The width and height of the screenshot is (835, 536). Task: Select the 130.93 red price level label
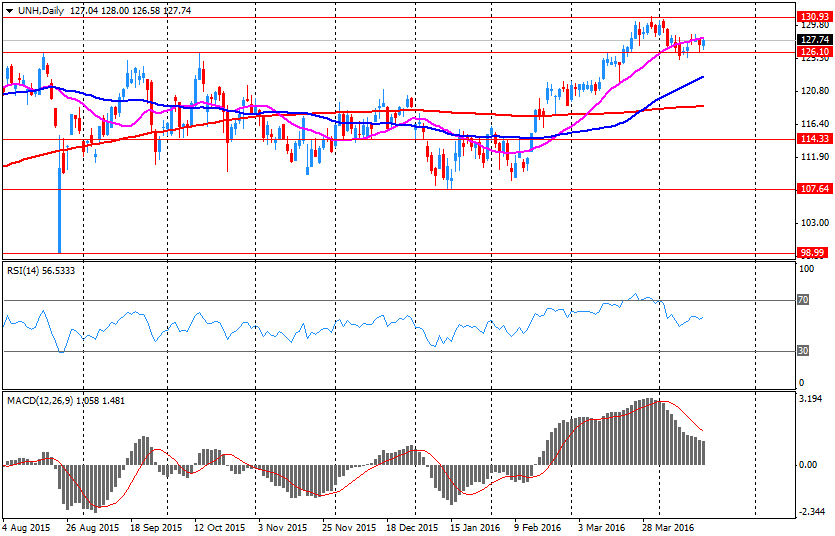pyautogui.click(x=815, y=17)
